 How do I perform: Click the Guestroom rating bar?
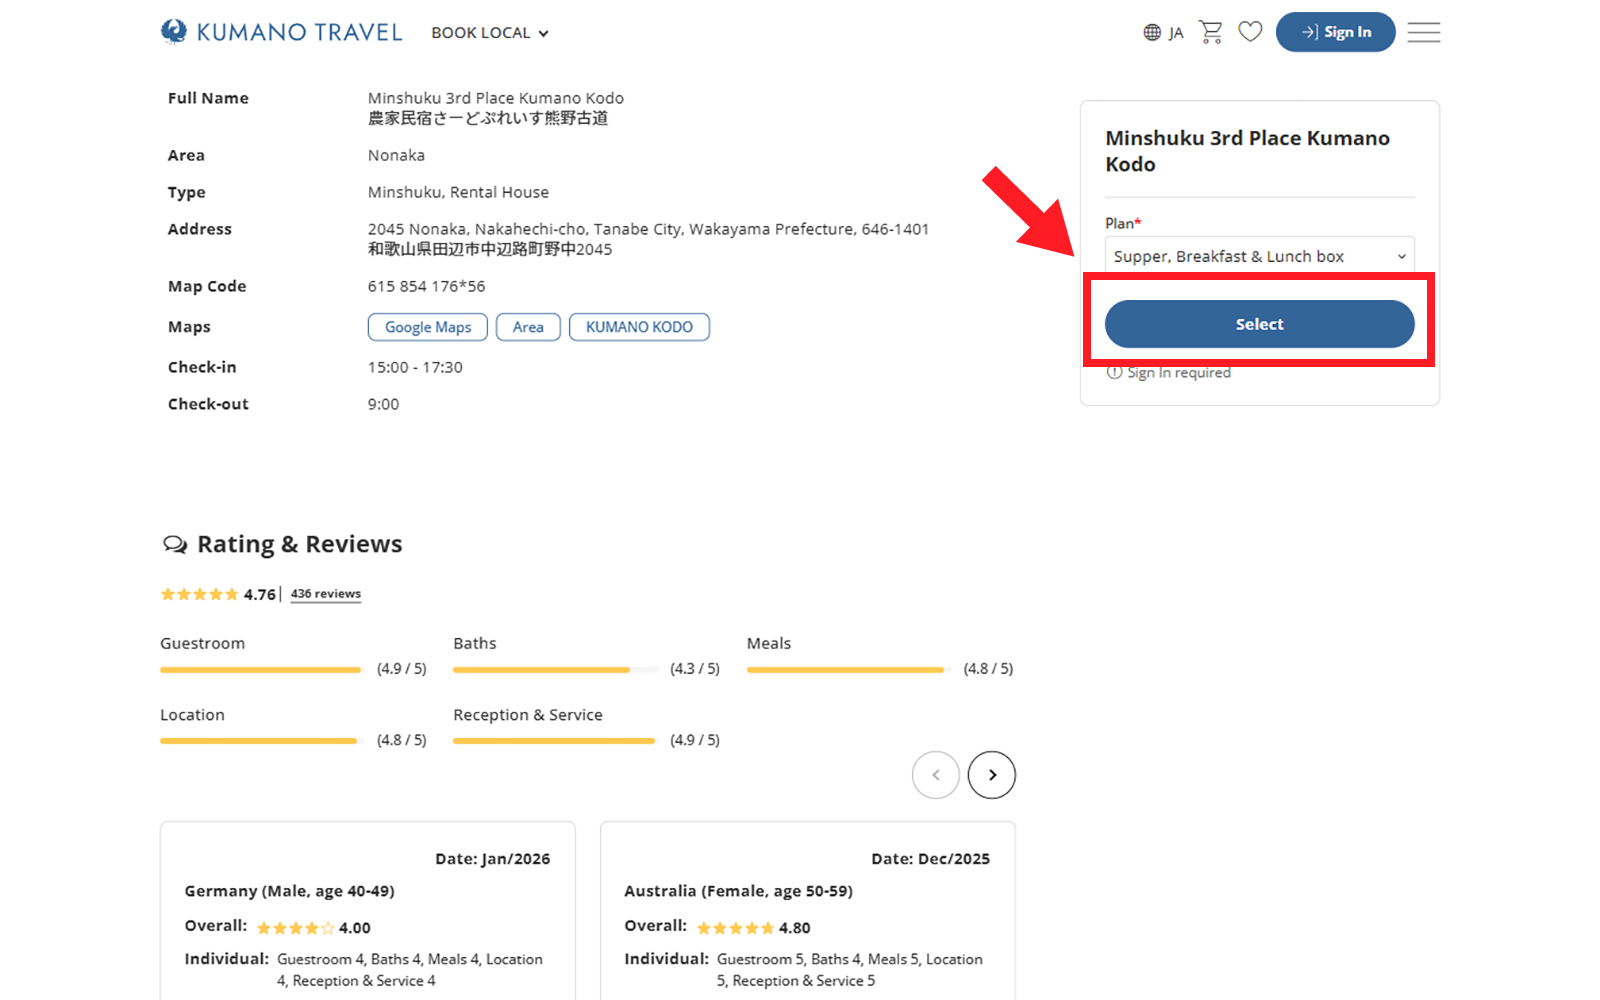coord(260,669)
